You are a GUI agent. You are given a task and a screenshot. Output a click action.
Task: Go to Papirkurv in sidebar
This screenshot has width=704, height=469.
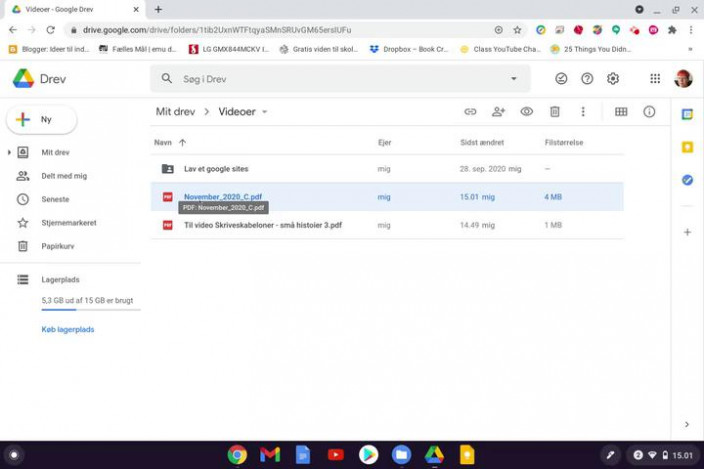point(57,245)
